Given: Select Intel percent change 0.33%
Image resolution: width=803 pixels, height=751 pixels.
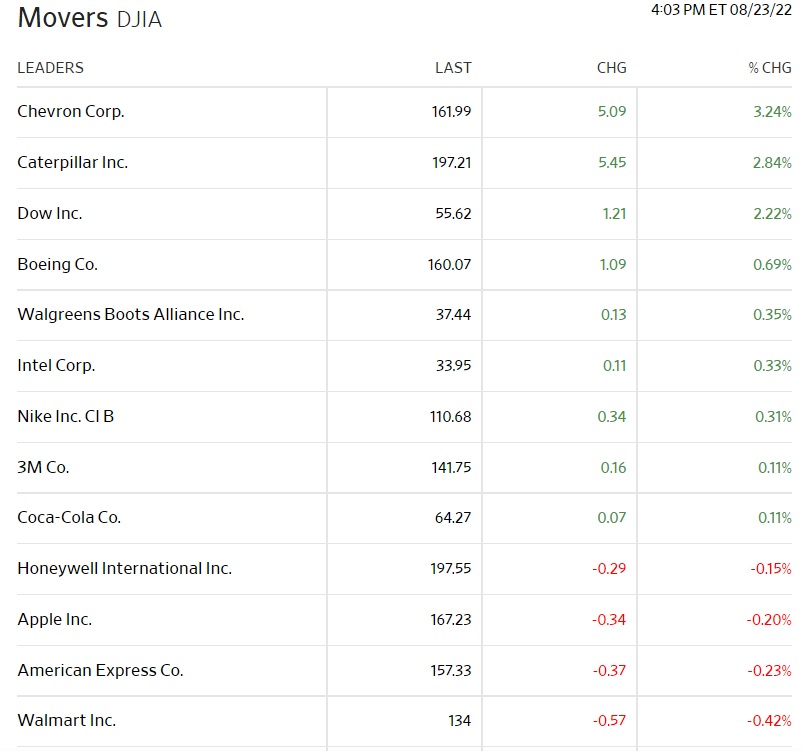Looking at the screenshot, I should pyautogui.click(x=772, y=365).
